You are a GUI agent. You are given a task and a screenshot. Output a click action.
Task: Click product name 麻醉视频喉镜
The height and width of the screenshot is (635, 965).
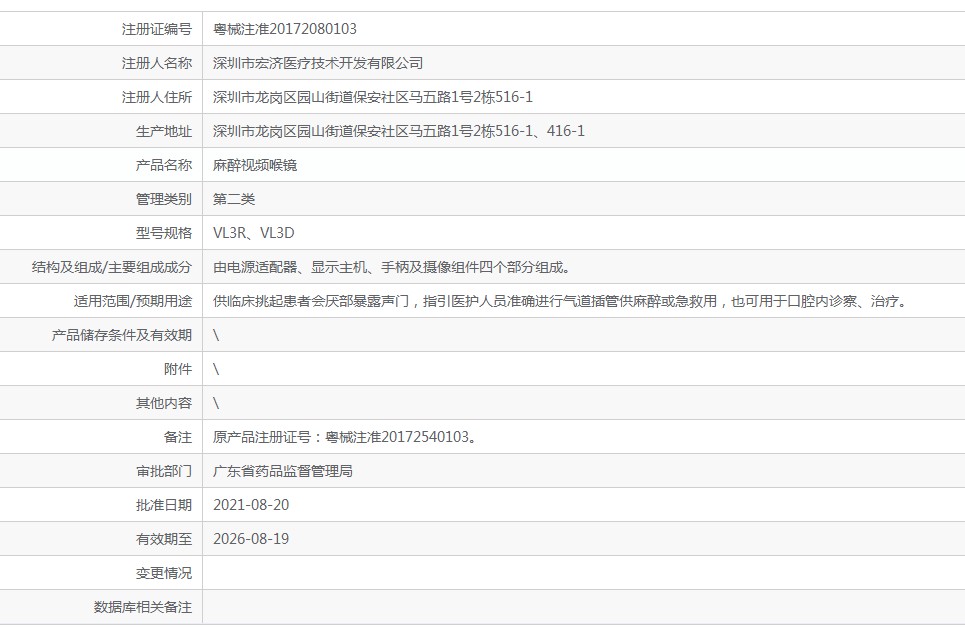pyautogui.click(x=255, y=165)
